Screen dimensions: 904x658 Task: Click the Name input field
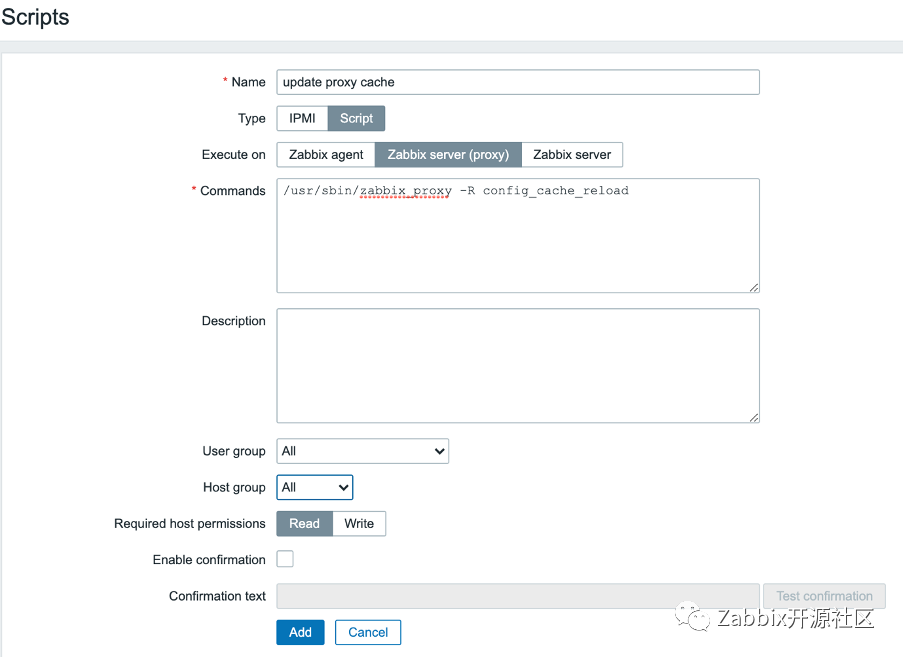(518, 82)
